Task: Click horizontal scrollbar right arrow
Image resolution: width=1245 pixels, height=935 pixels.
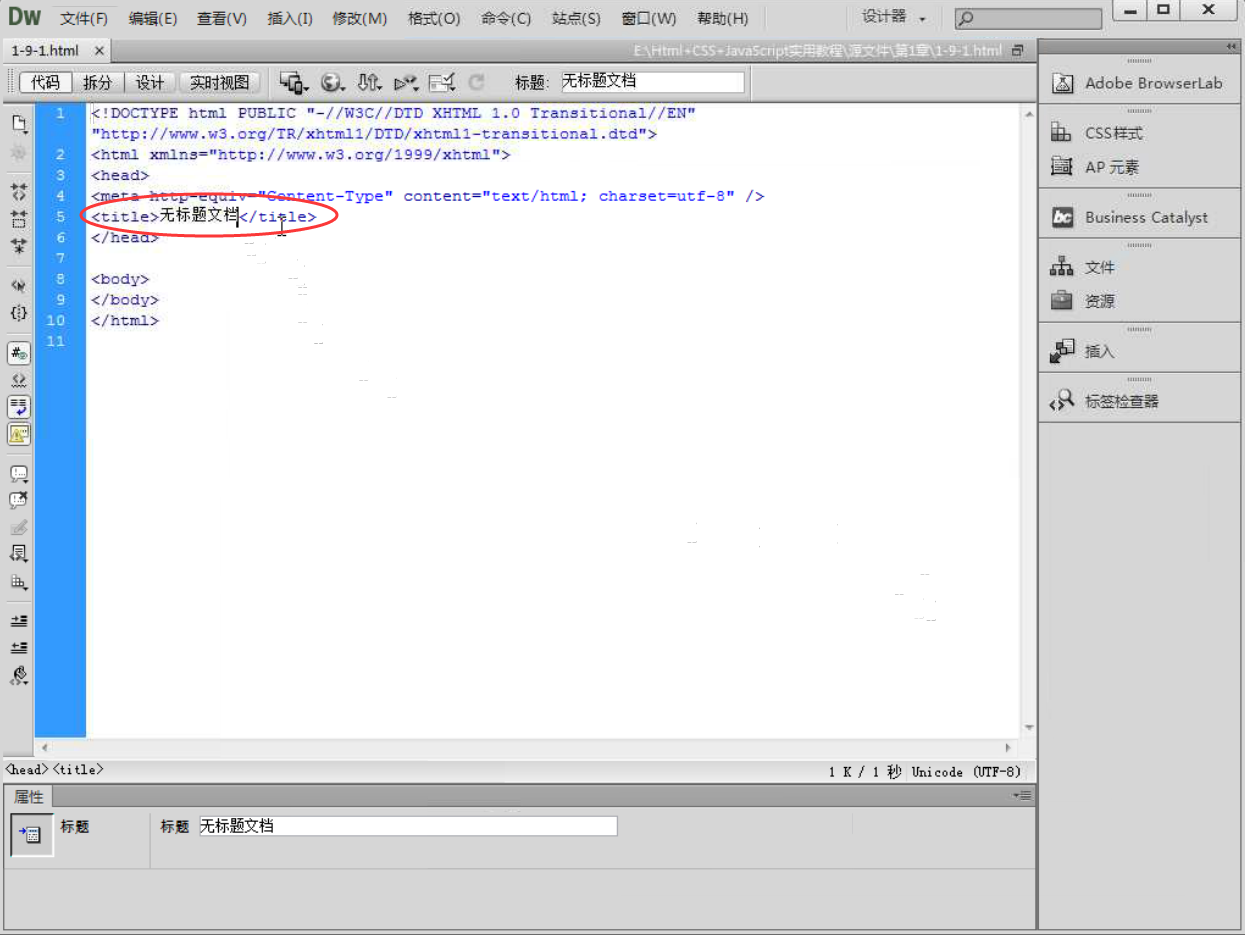Action: point(1008,748)
